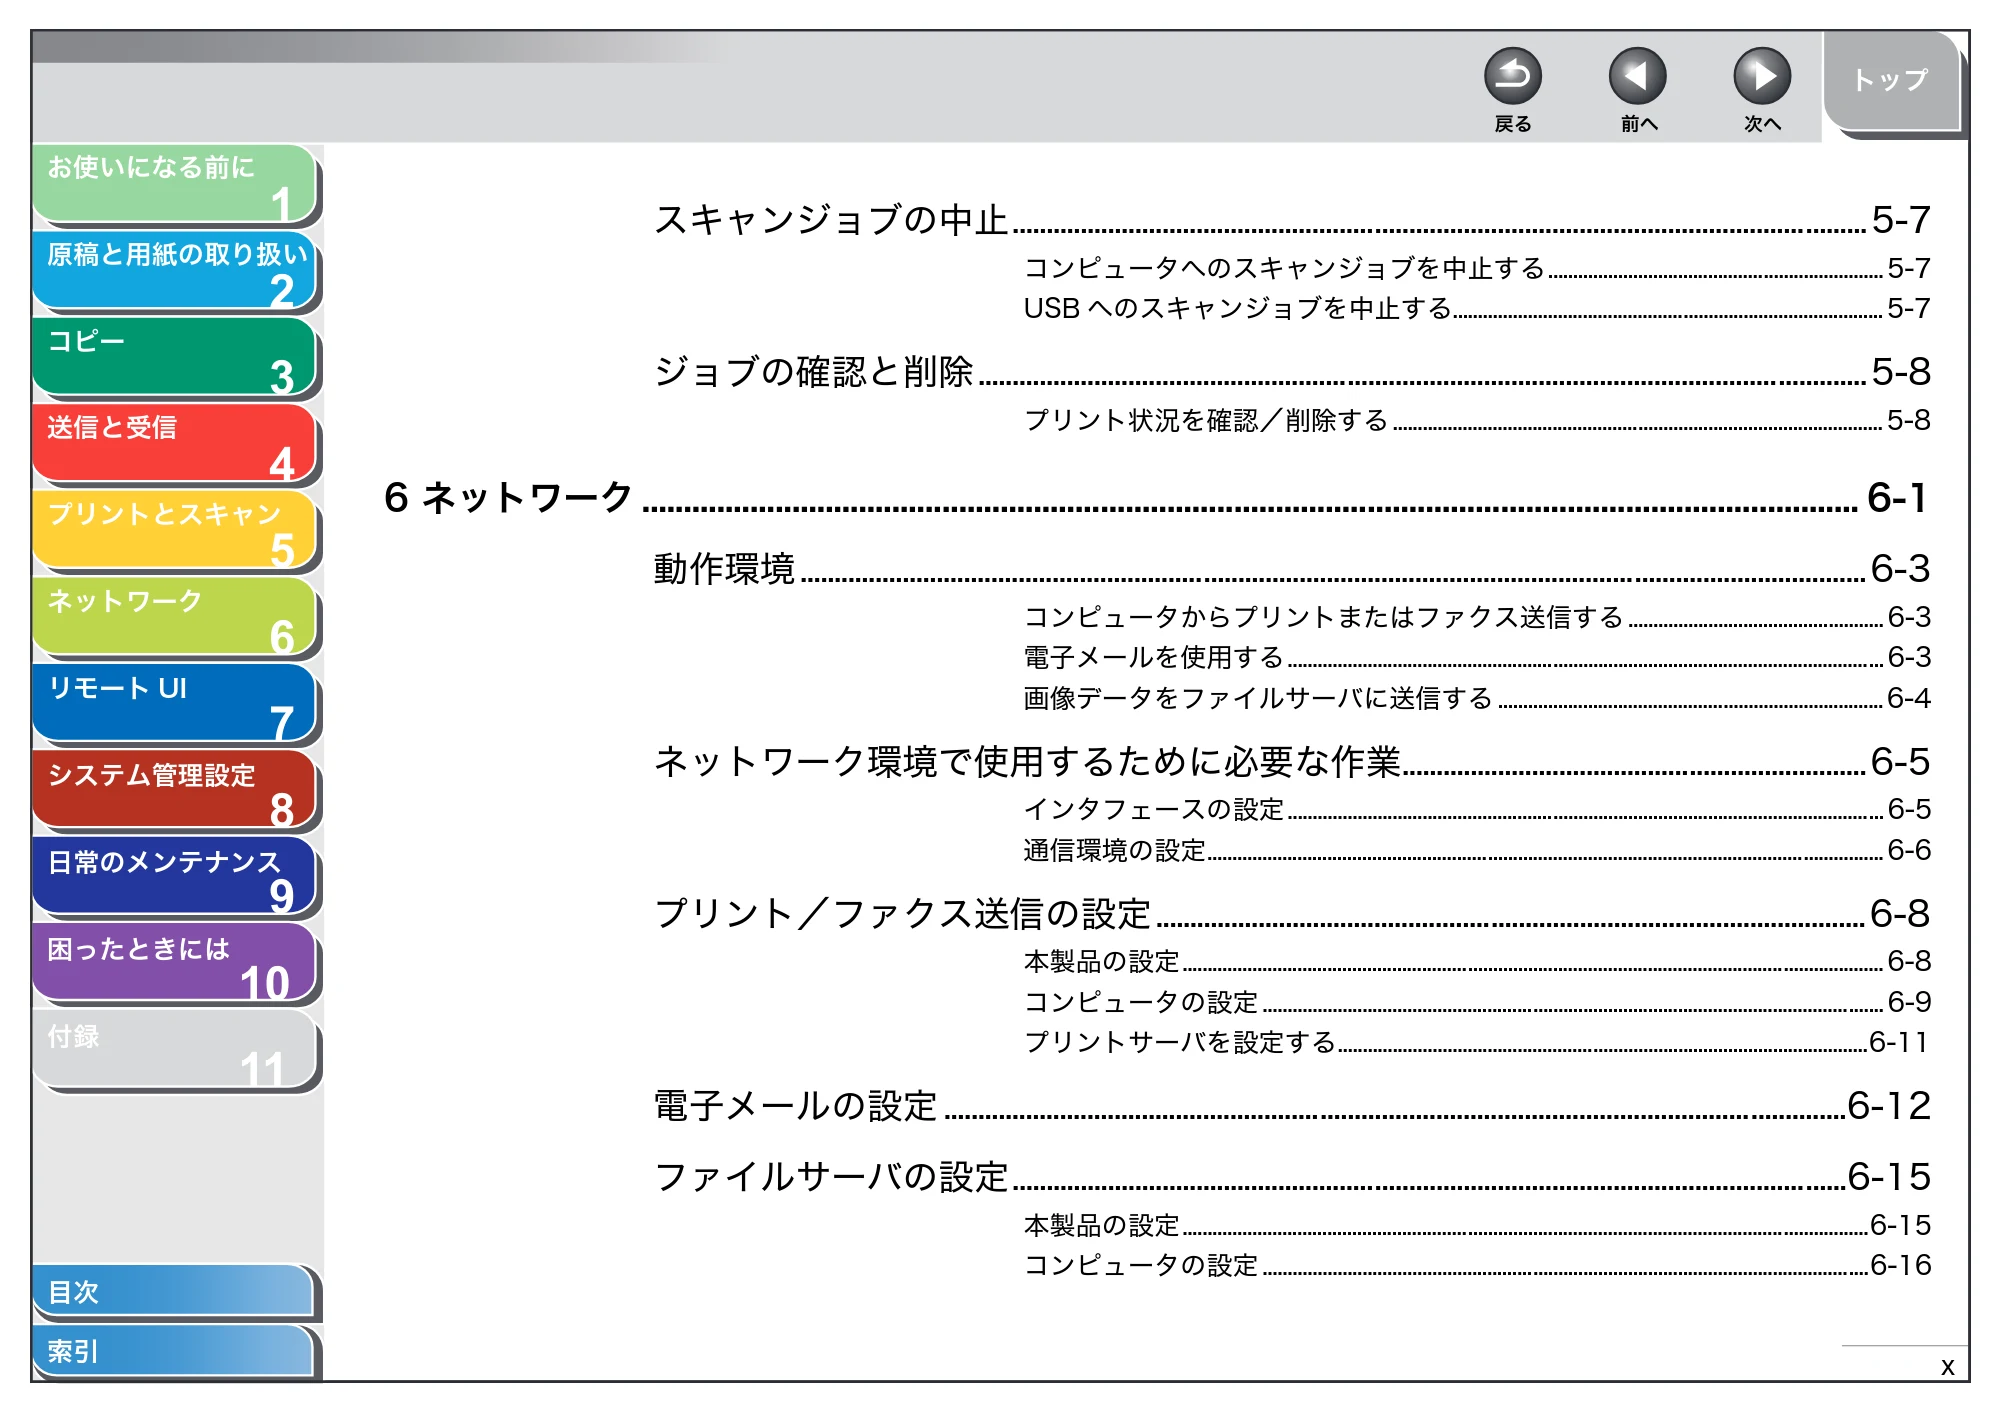Open chapter 1 お使いになる前に tab
Viewport: 2000px width, 1414px height.
tap(175, 184)
